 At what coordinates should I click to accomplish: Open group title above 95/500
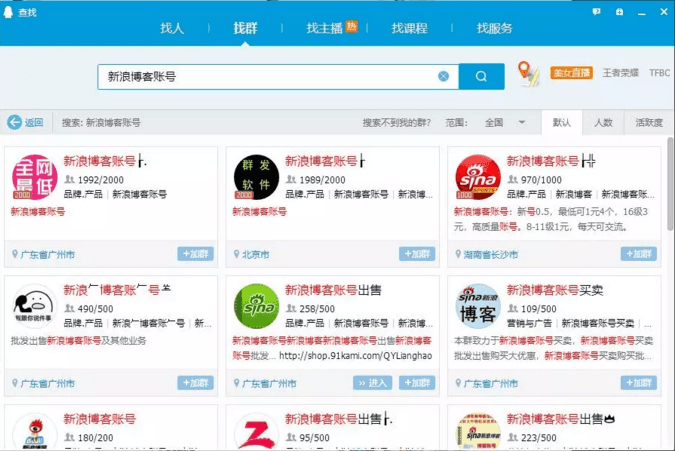click(x=339, y=419)
